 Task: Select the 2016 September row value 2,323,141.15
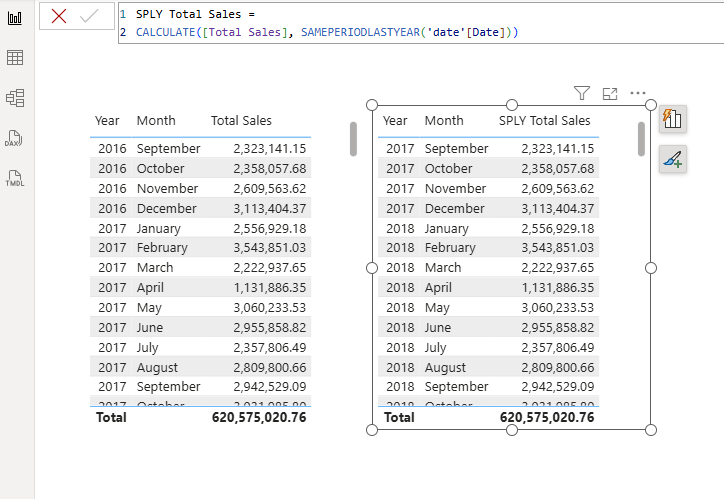[x=270, y=149]
